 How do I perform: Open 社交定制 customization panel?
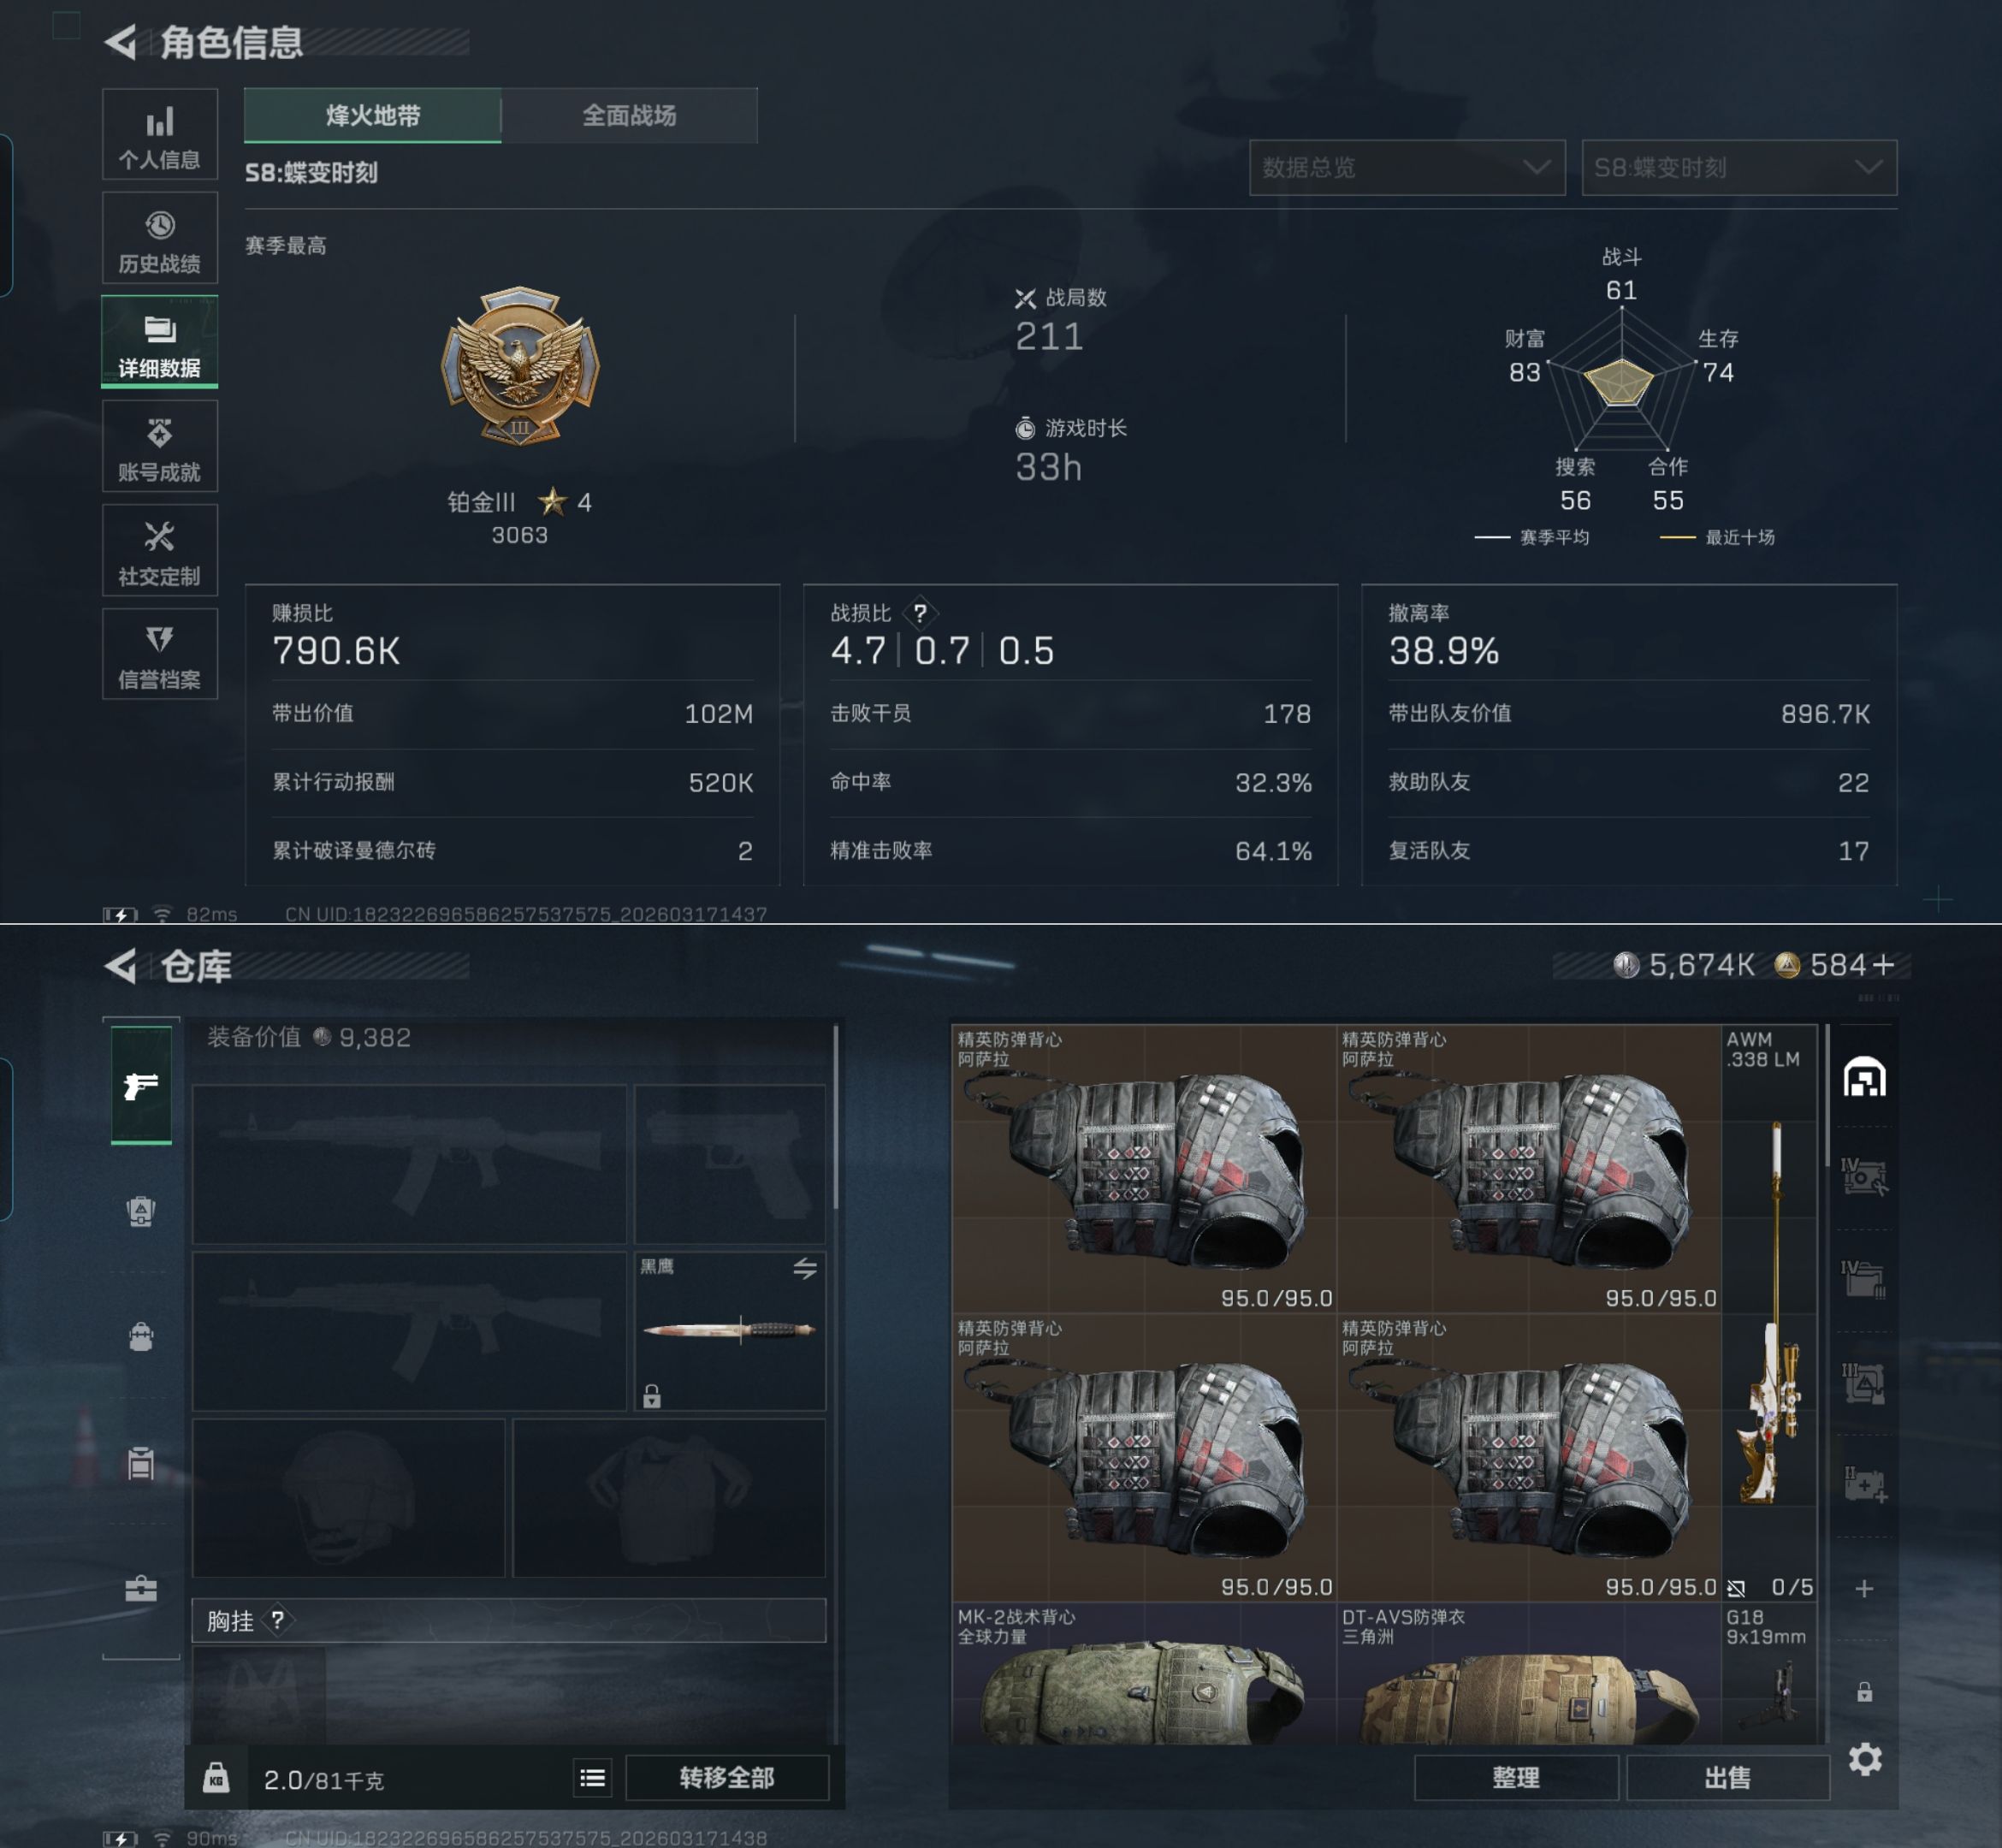(x=160, y=551)
